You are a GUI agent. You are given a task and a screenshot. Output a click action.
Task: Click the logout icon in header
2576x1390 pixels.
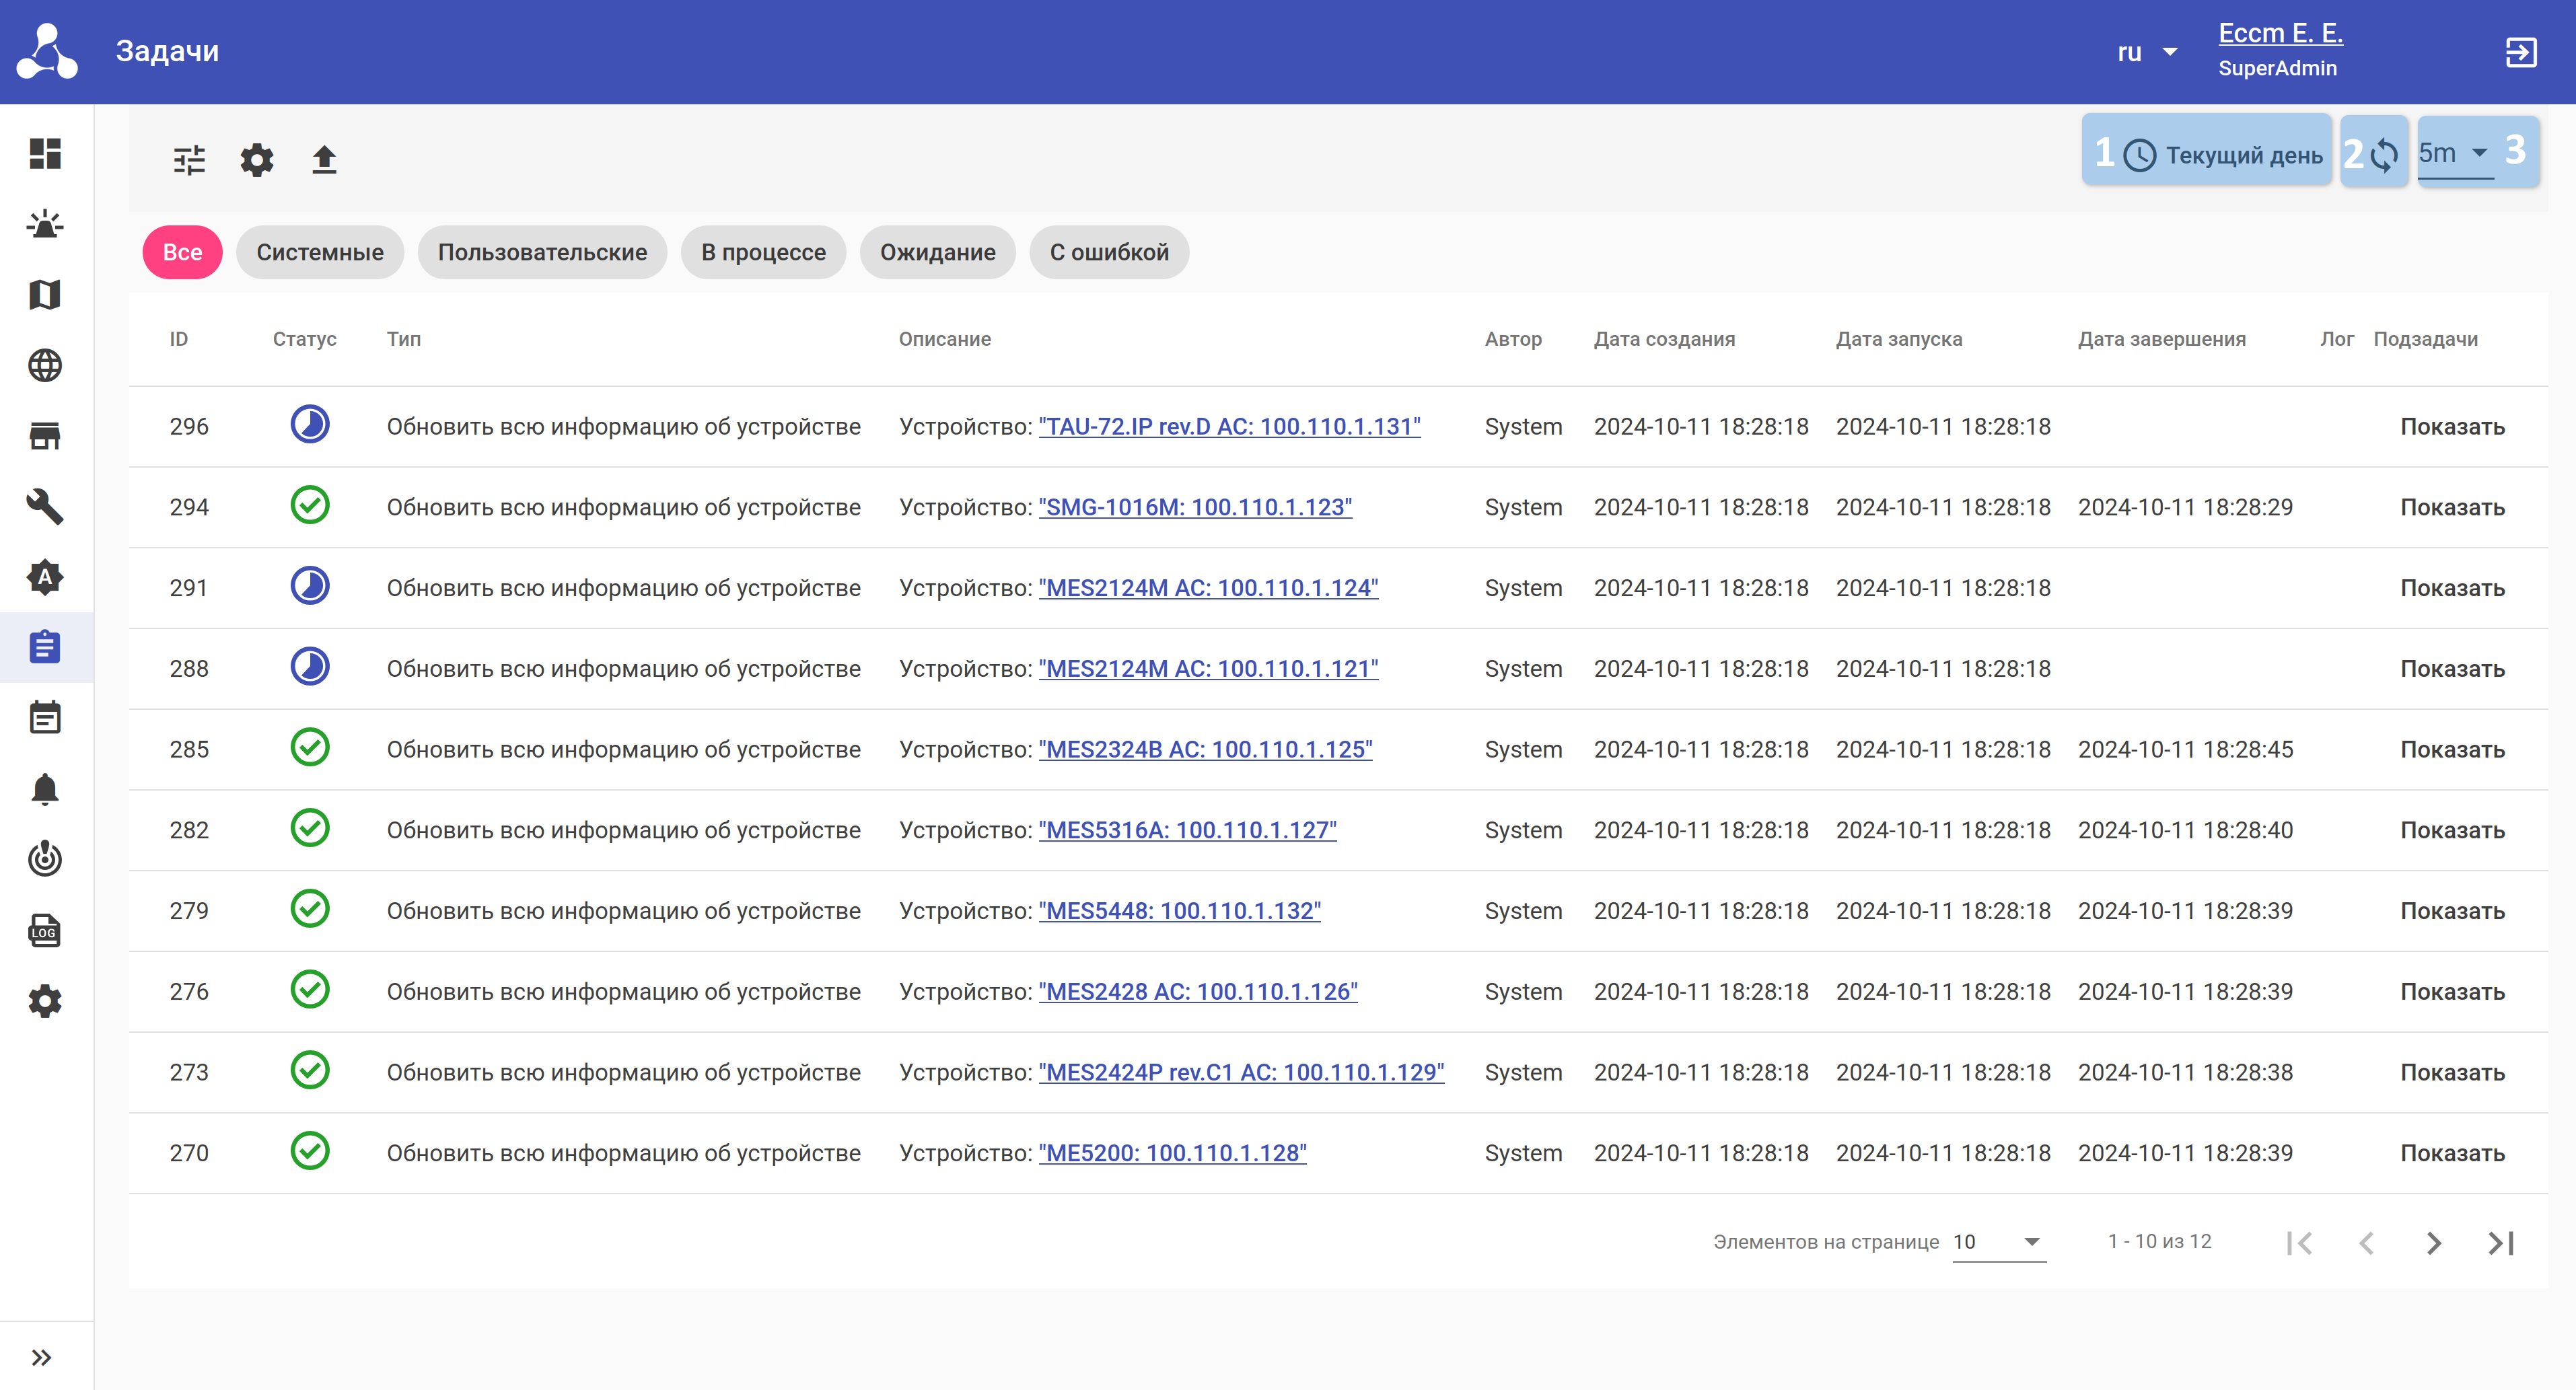[x=2520, y=52]
